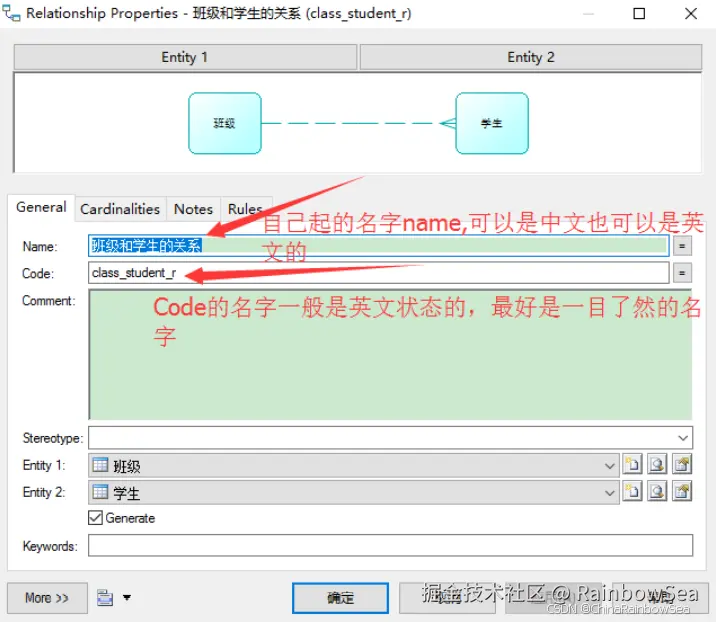Click the table icon in Entity 1 field

(x=100, y=465)
